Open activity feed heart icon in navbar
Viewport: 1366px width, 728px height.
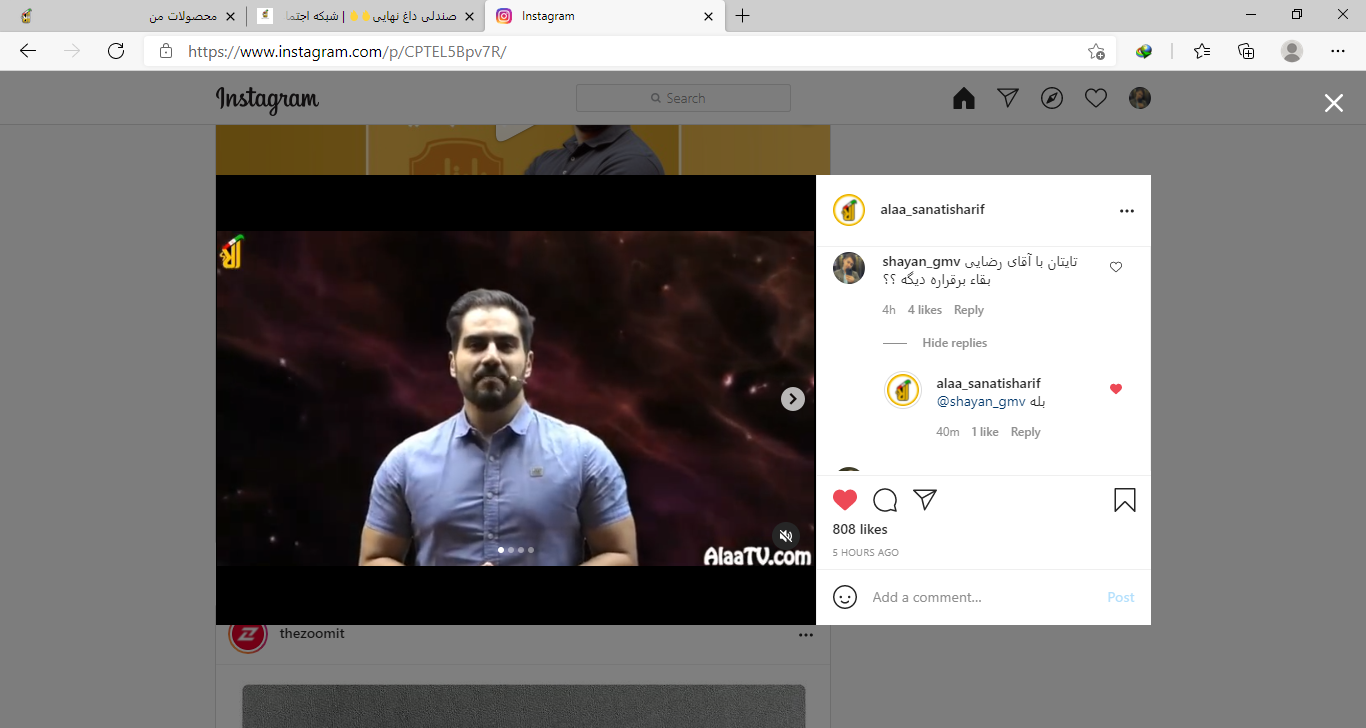click(1096, 98)
